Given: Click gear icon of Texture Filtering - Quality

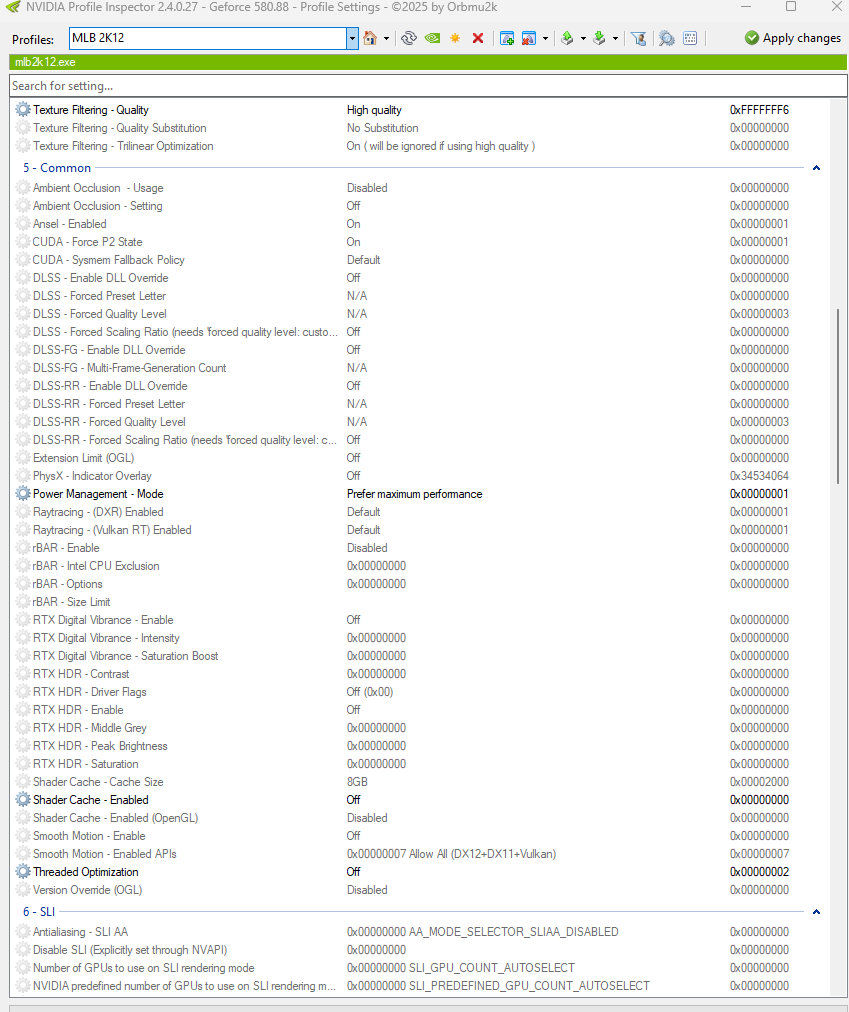Looking at the screenshot, I should pyautogui.click(x=23, y=110).
